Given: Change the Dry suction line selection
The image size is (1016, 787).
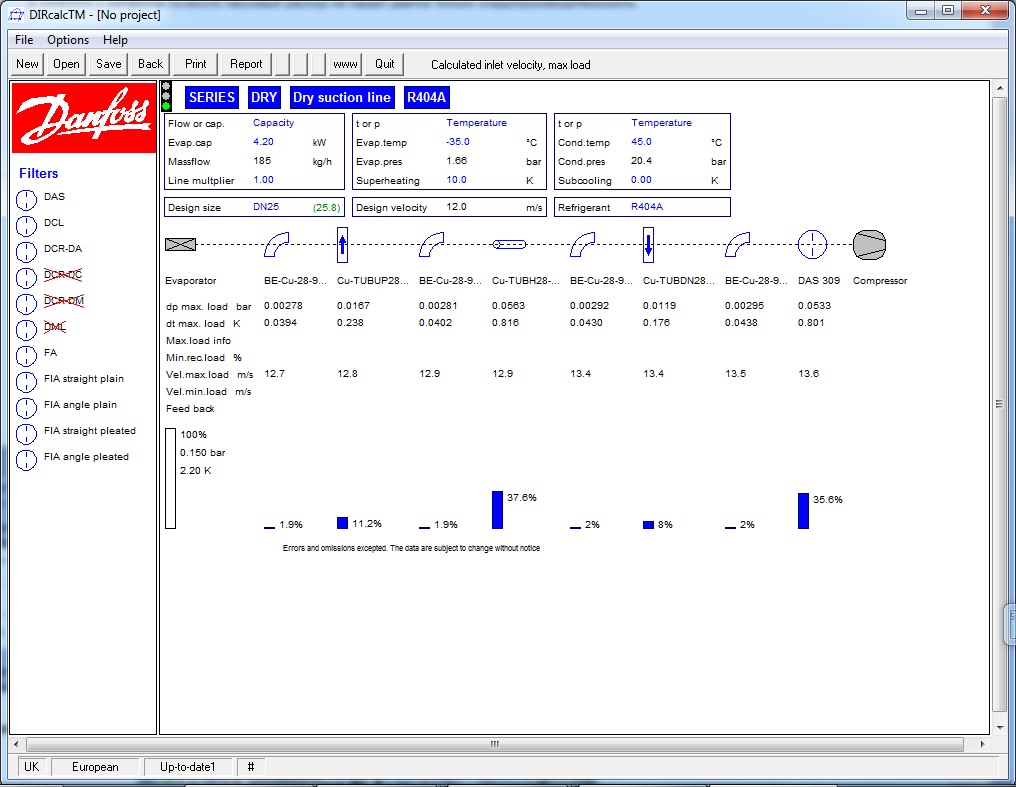Looking at the screenshot, I should point(341,97).
